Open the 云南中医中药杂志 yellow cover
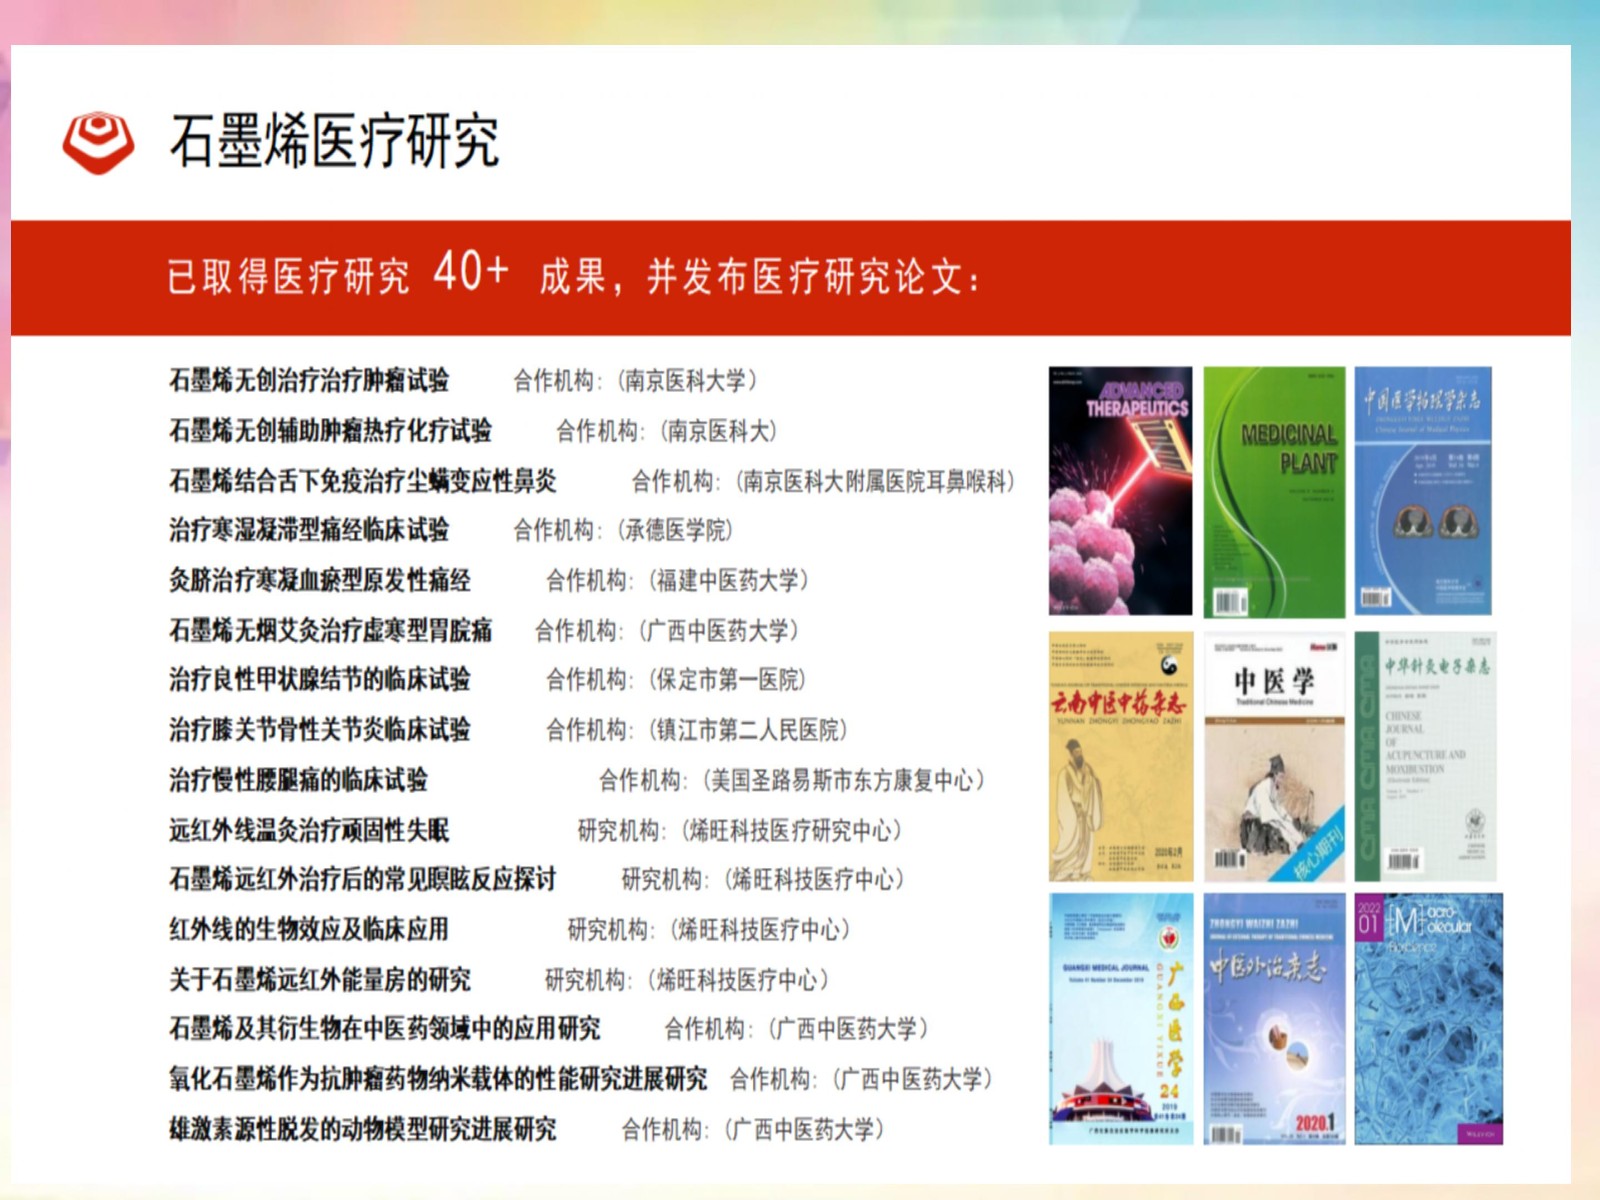The image size is (1600, 1200). click(1120, 757)
